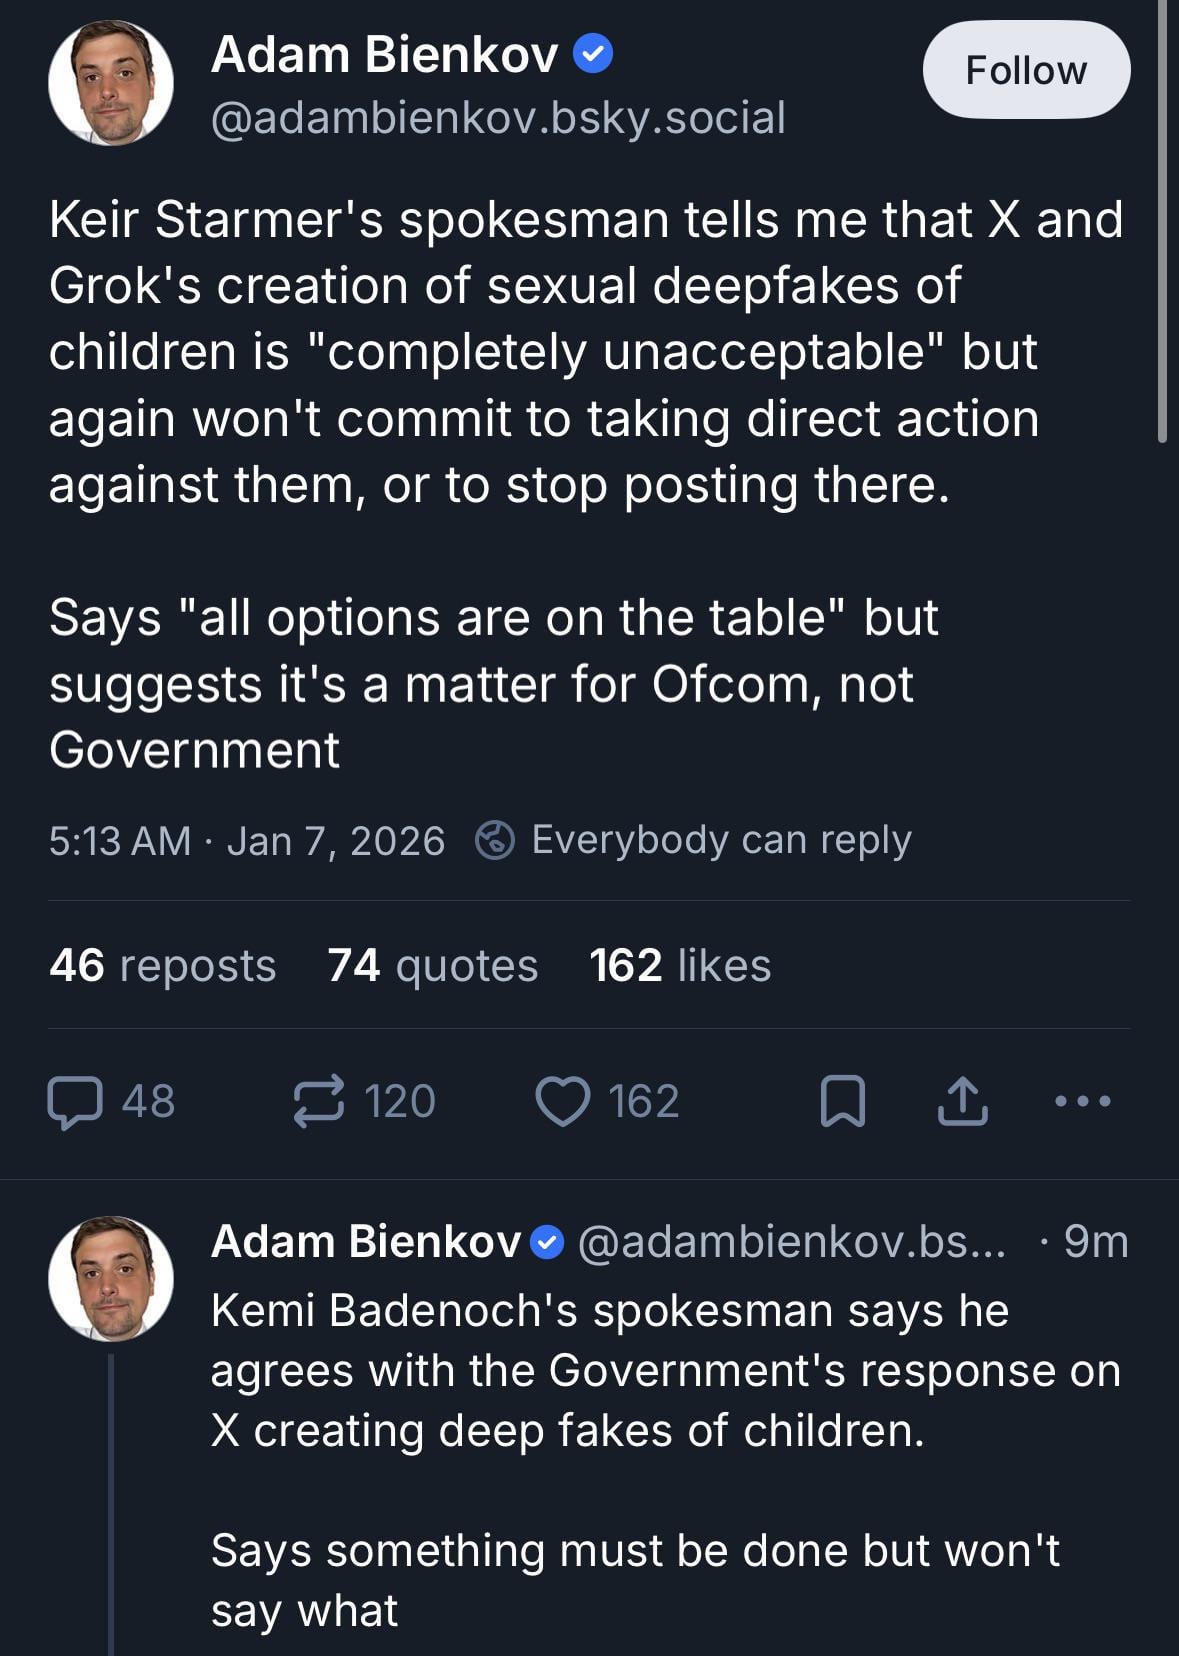
Task: Click the blue verified badge in header
Action: [x=593, y=54]
